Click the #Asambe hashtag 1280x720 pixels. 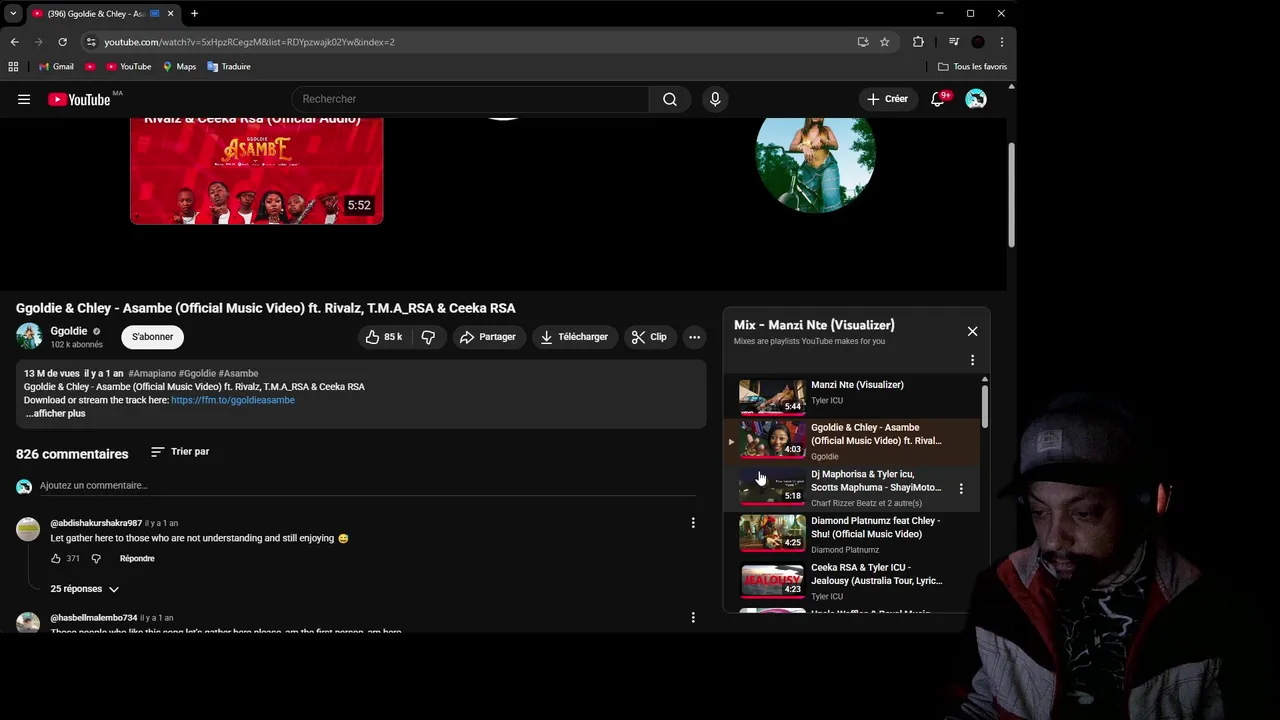coord(238,373)
